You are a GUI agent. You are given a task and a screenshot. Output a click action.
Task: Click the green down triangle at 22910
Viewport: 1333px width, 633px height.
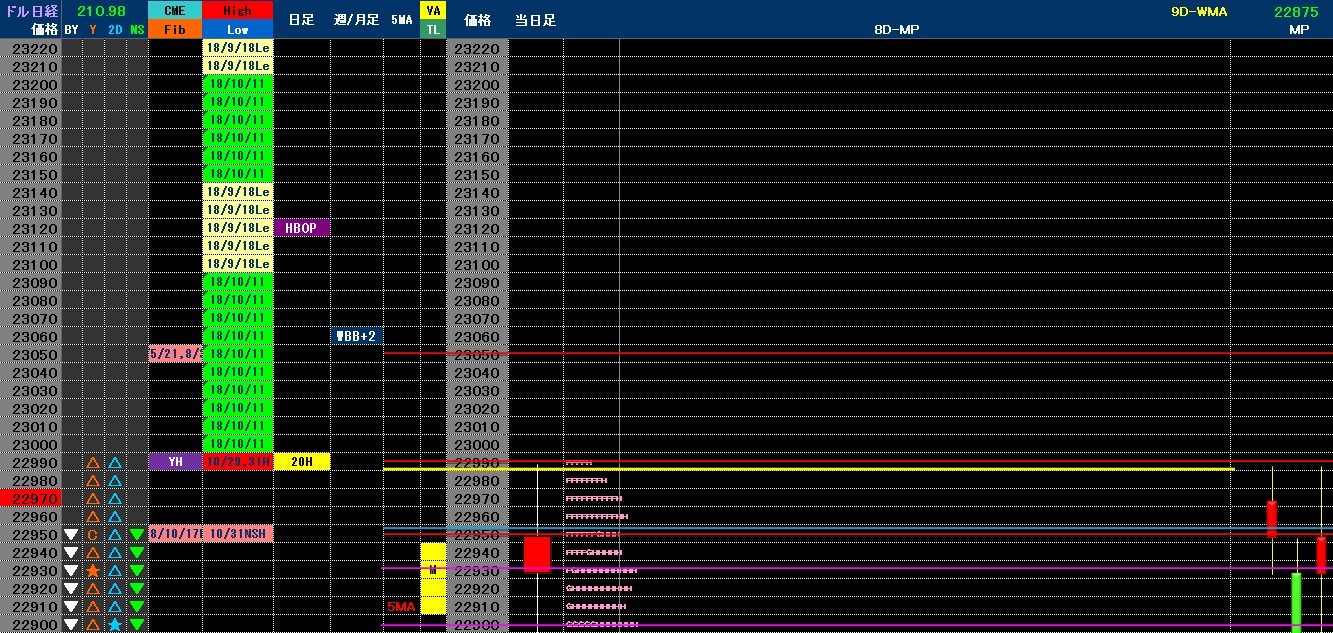pos(137,607)
